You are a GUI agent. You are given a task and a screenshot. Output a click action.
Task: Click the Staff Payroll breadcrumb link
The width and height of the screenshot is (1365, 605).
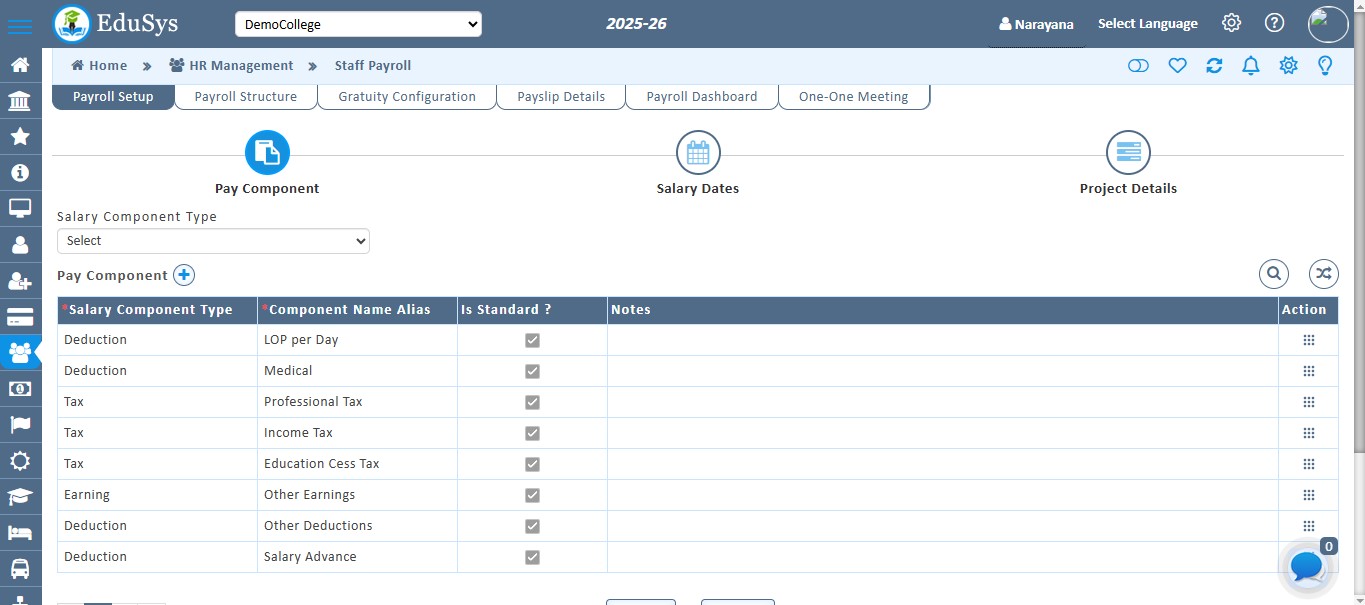point(372,65)
